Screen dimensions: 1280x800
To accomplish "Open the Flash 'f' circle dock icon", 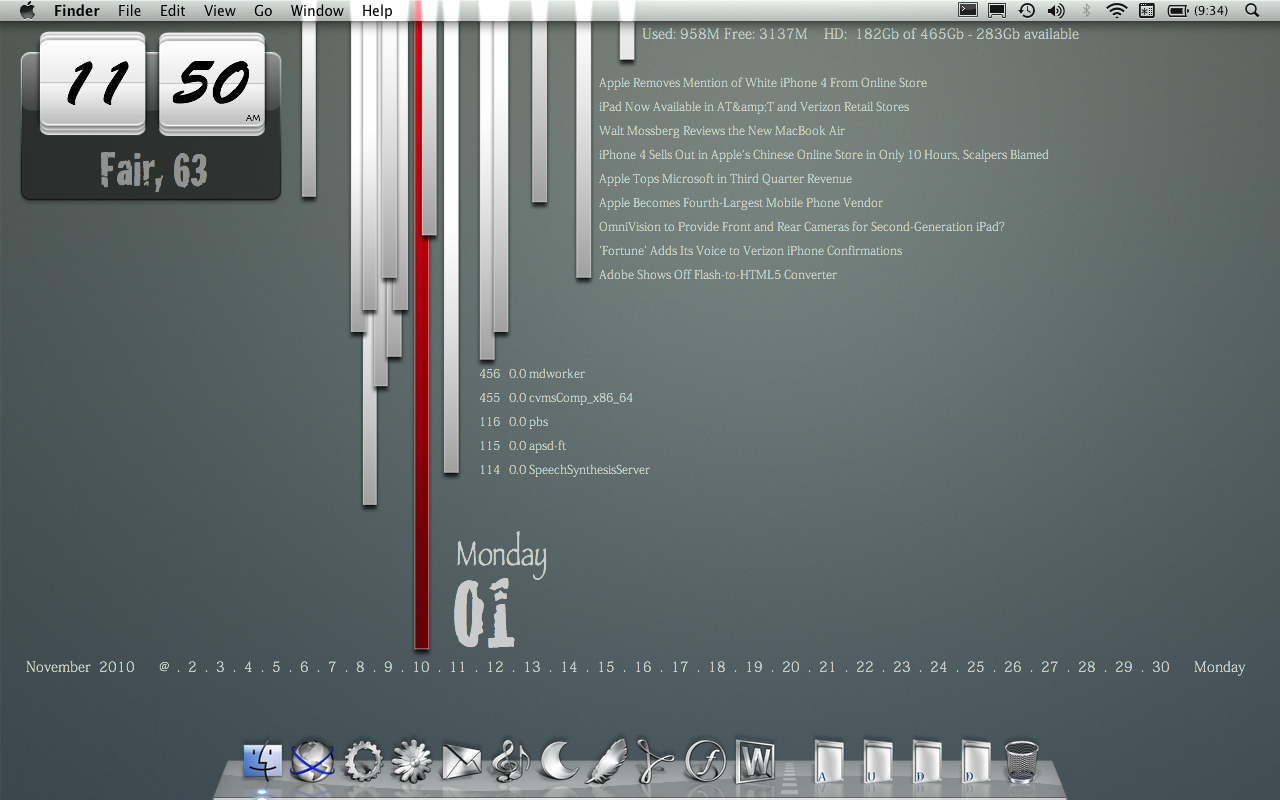I will tap(705, 761).
